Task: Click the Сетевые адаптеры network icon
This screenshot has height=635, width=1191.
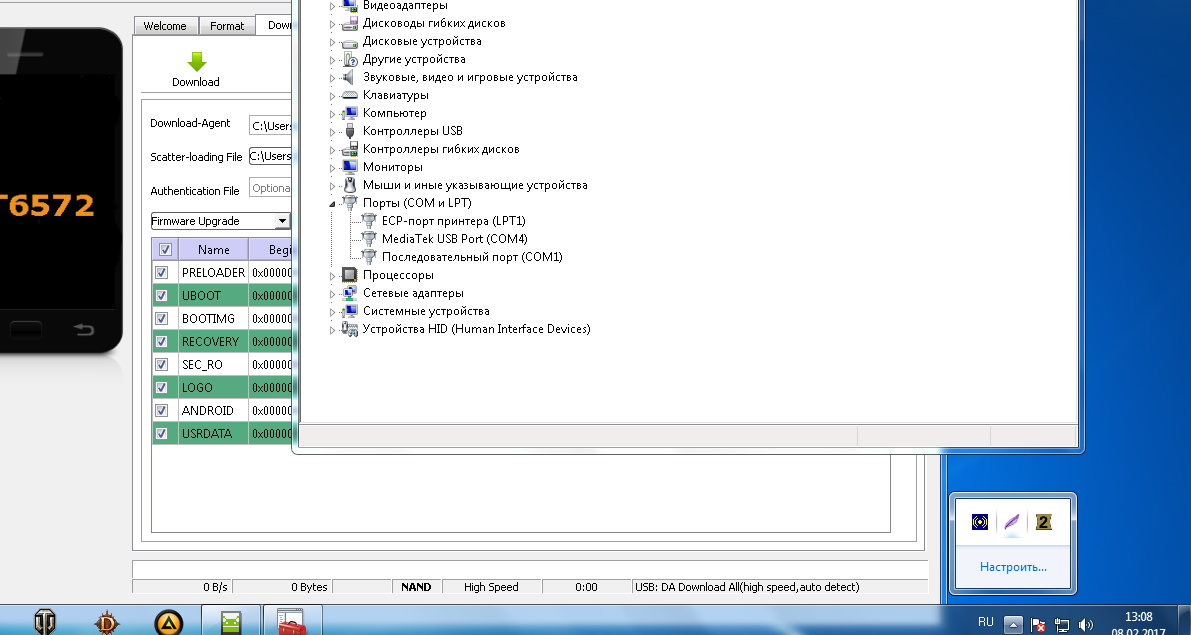Action: click(x=349, y=293)
